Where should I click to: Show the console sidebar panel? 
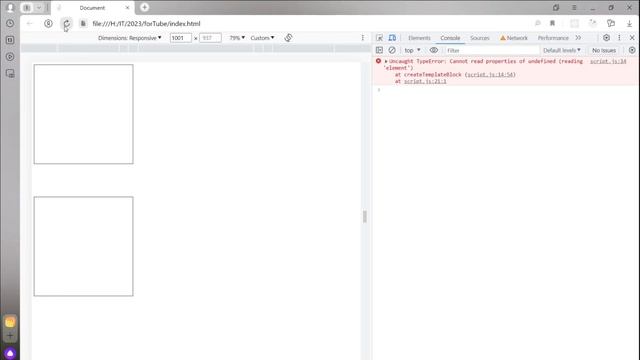(379, 50)
